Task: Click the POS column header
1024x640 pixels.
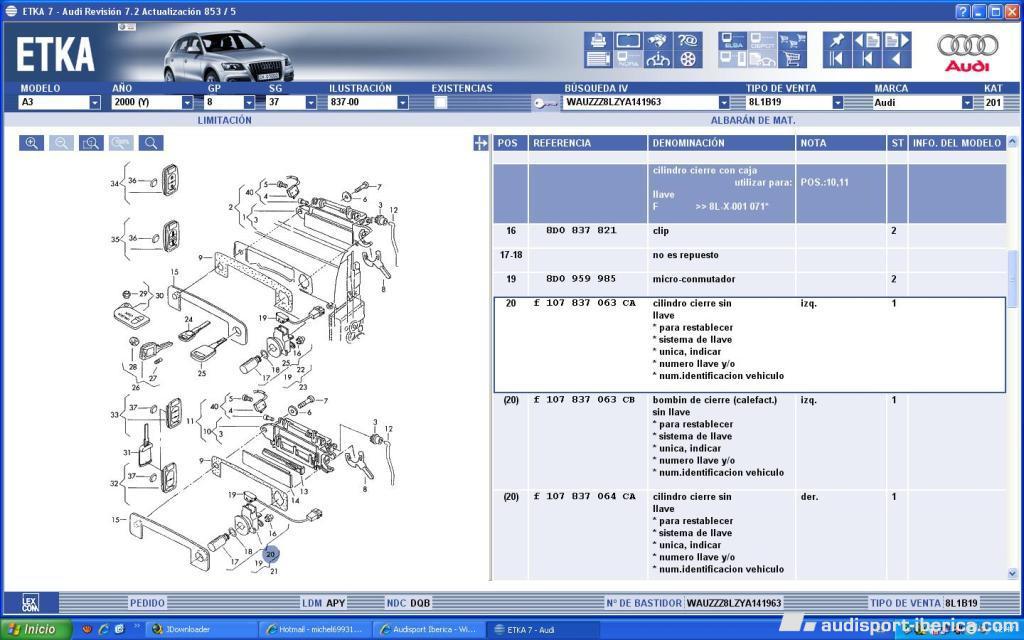Action: point(510,143)
